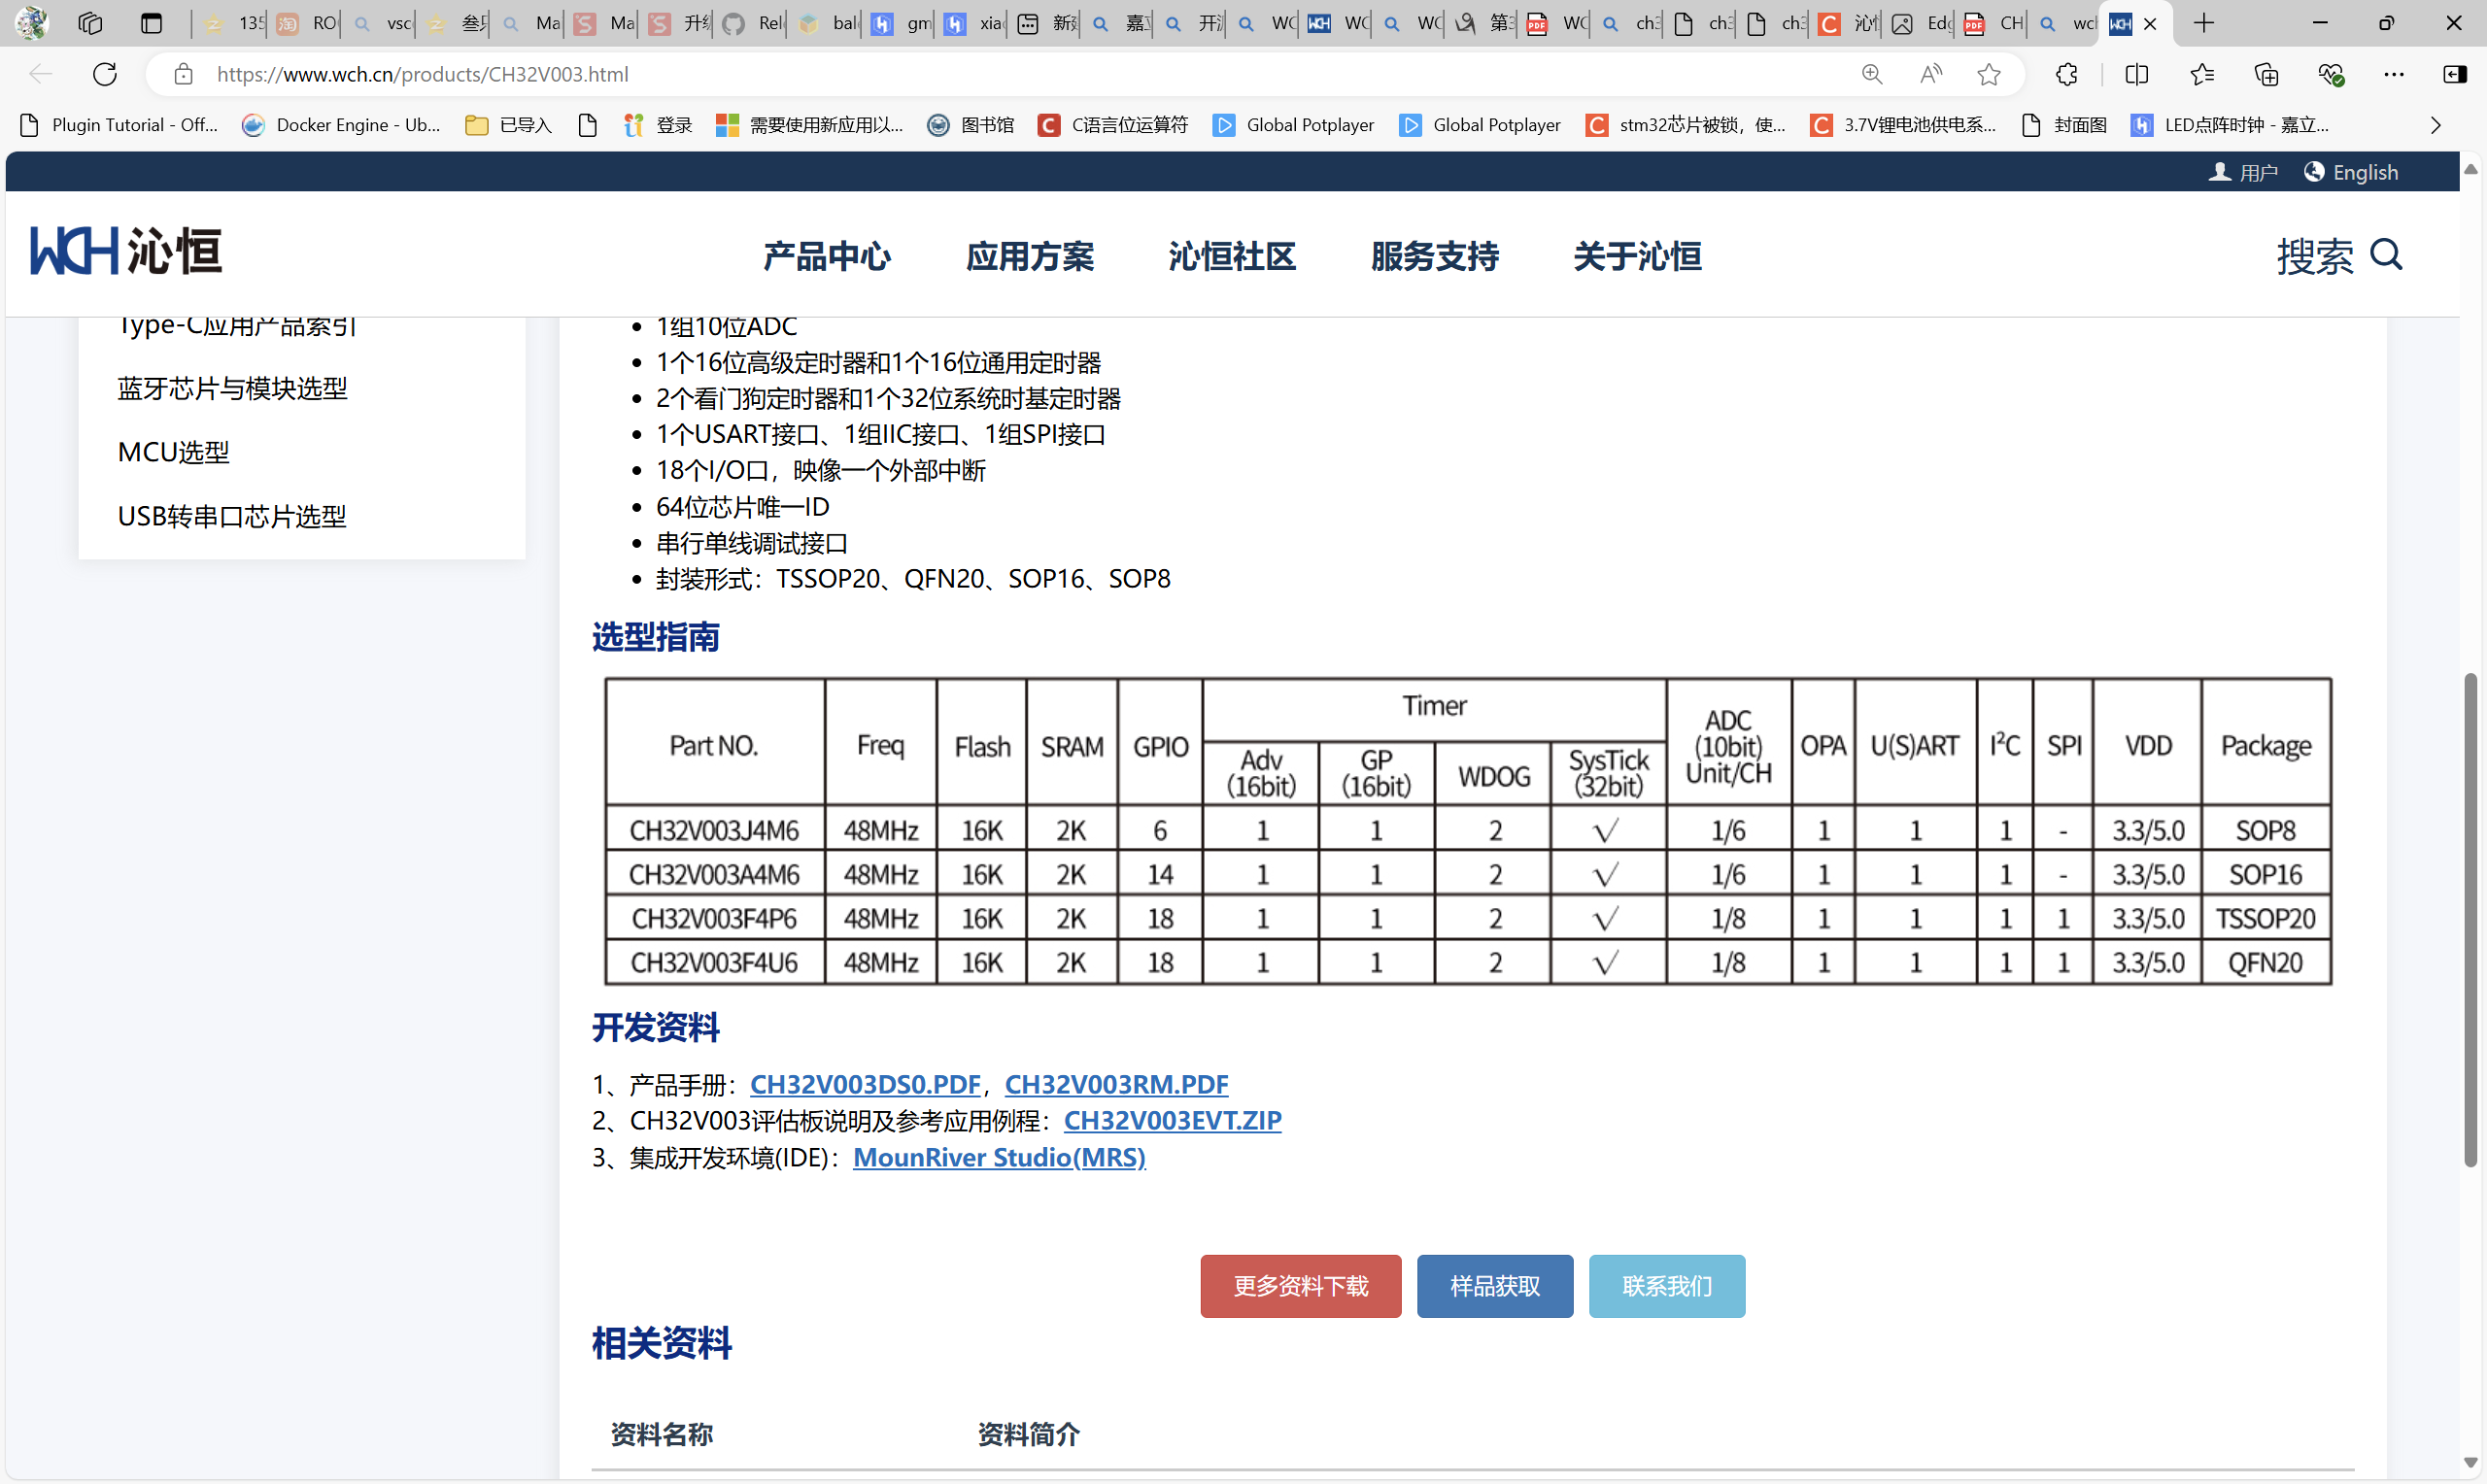Click the read aloud icon

click(1931, 74)
